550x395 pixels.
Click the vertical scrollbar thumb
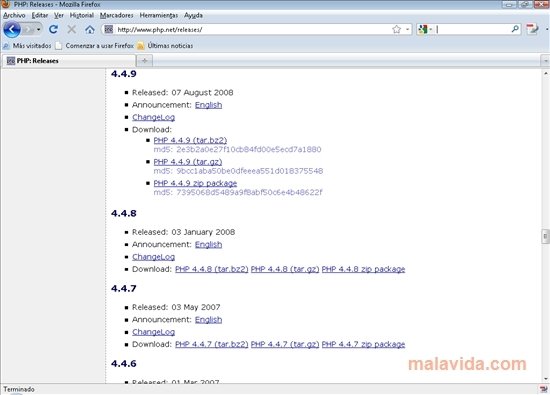545,236
